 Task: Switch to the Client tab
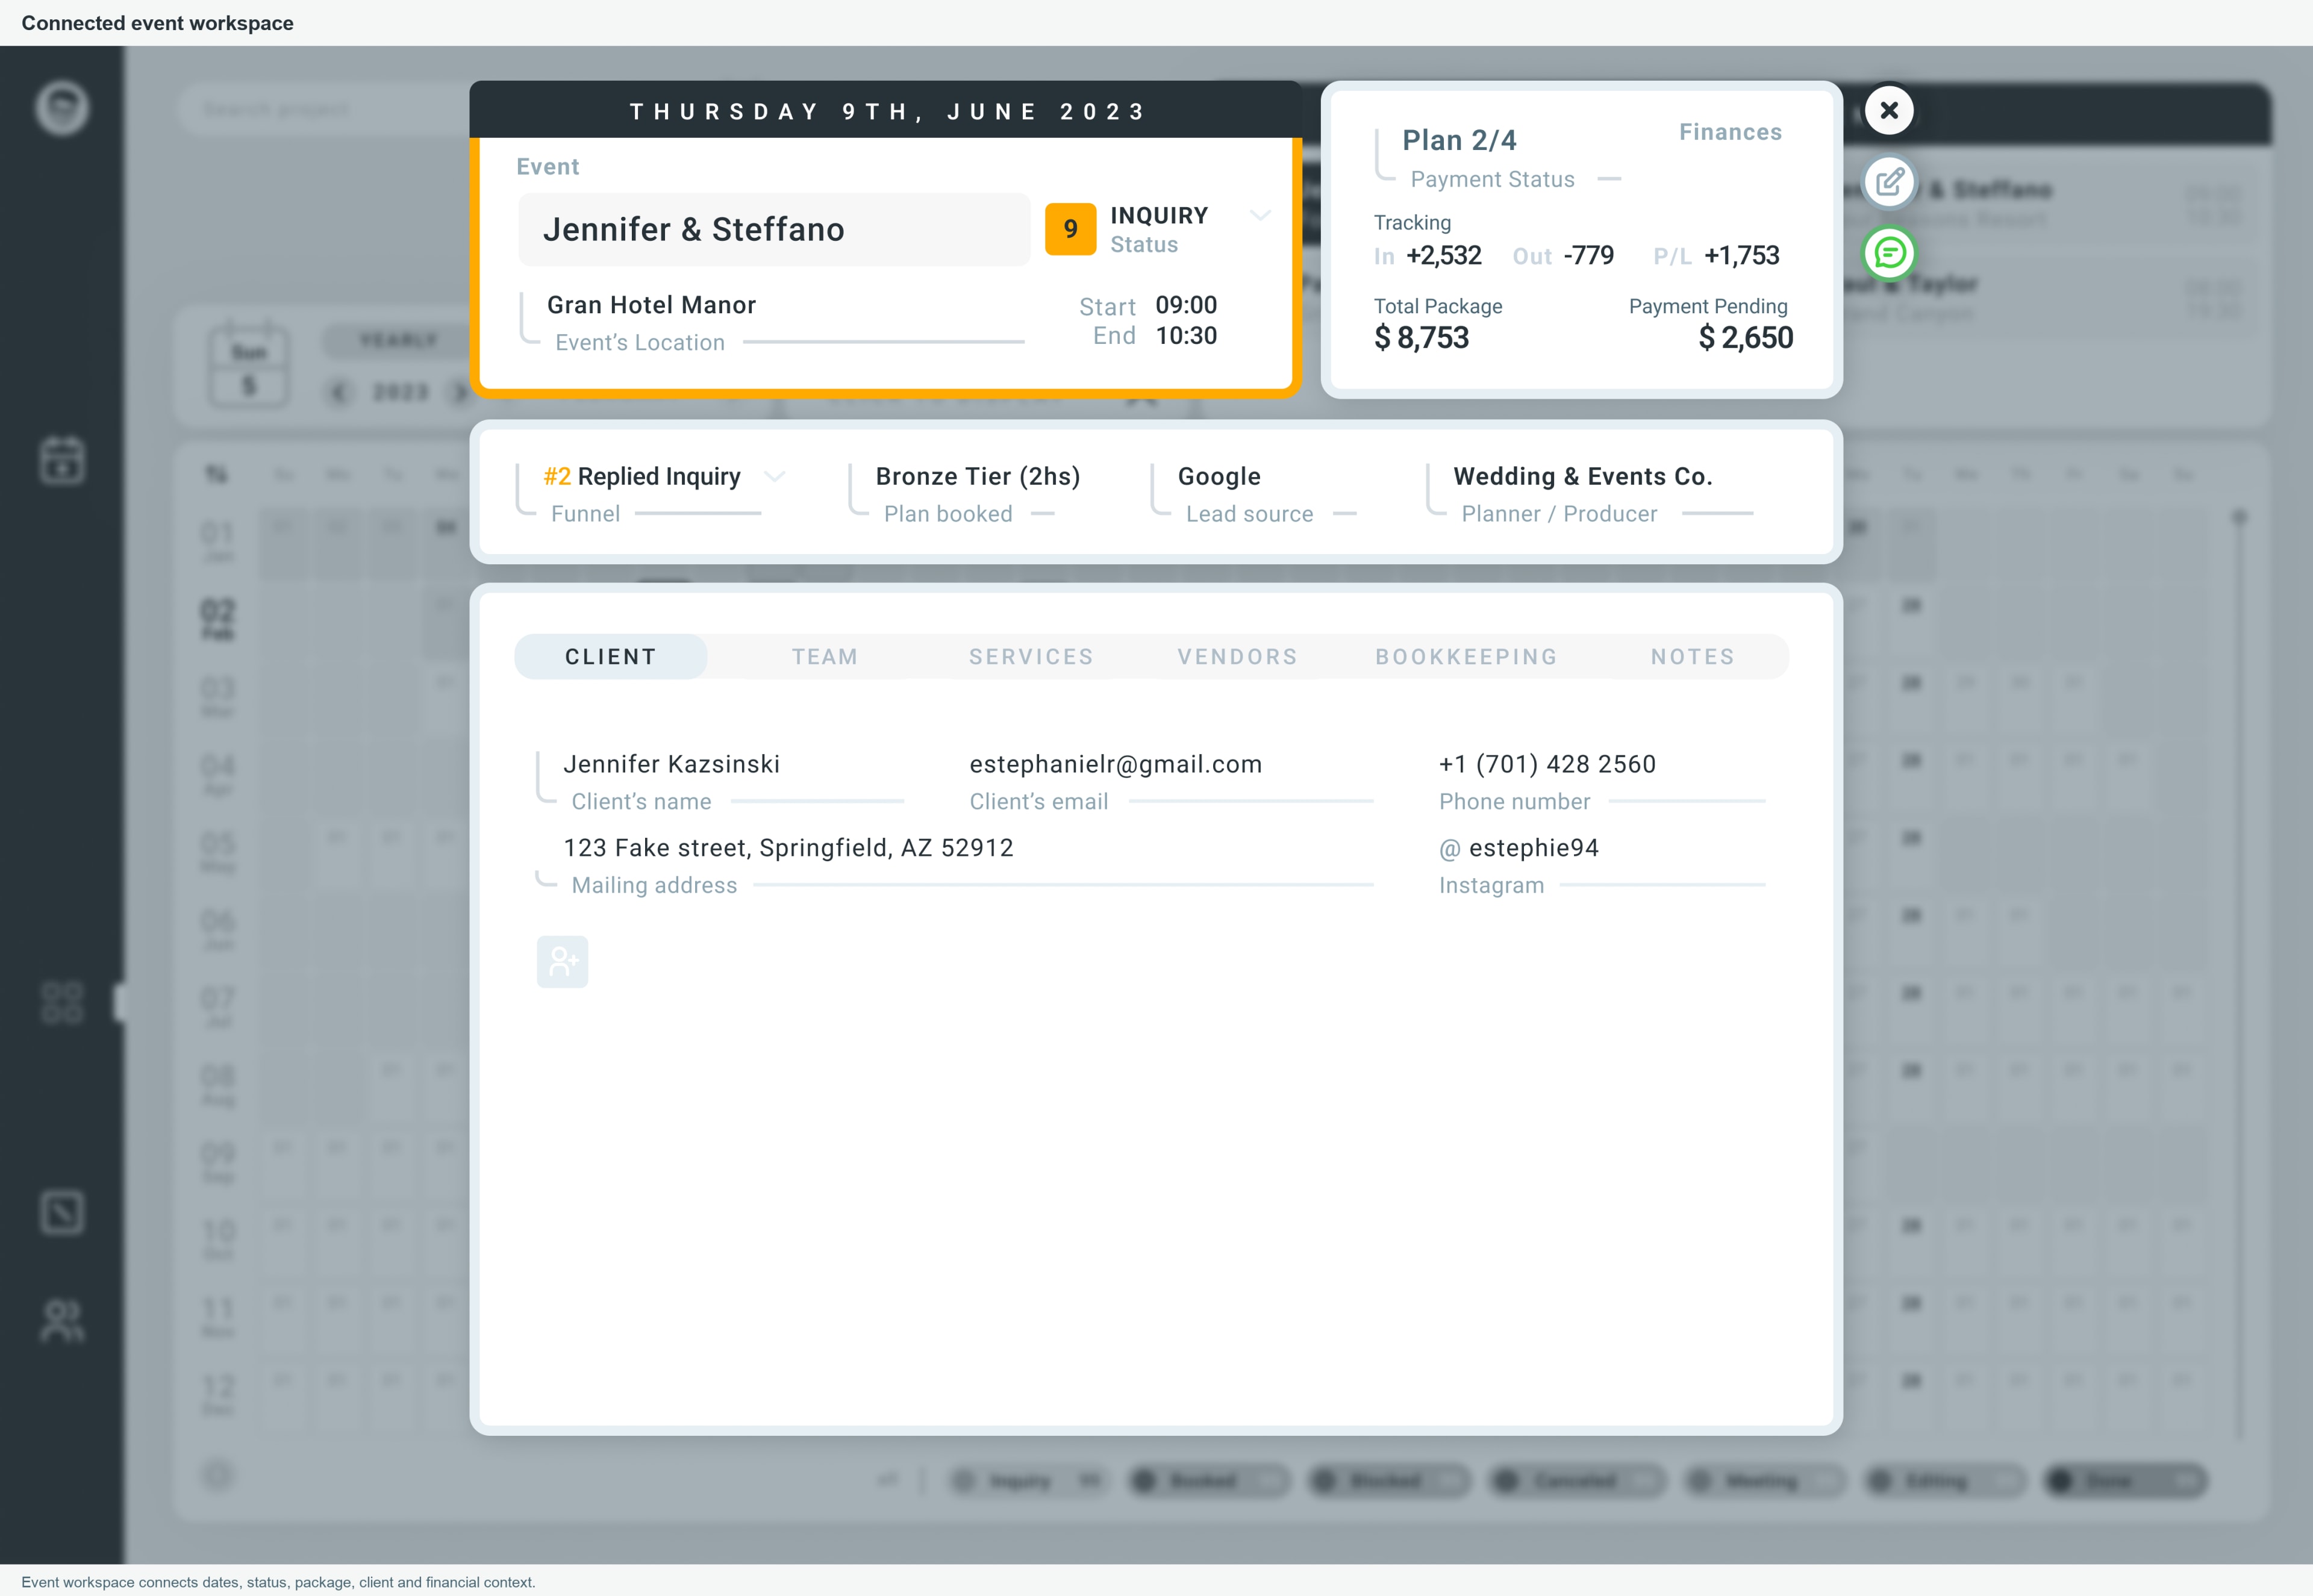click(x=611, y=656)
